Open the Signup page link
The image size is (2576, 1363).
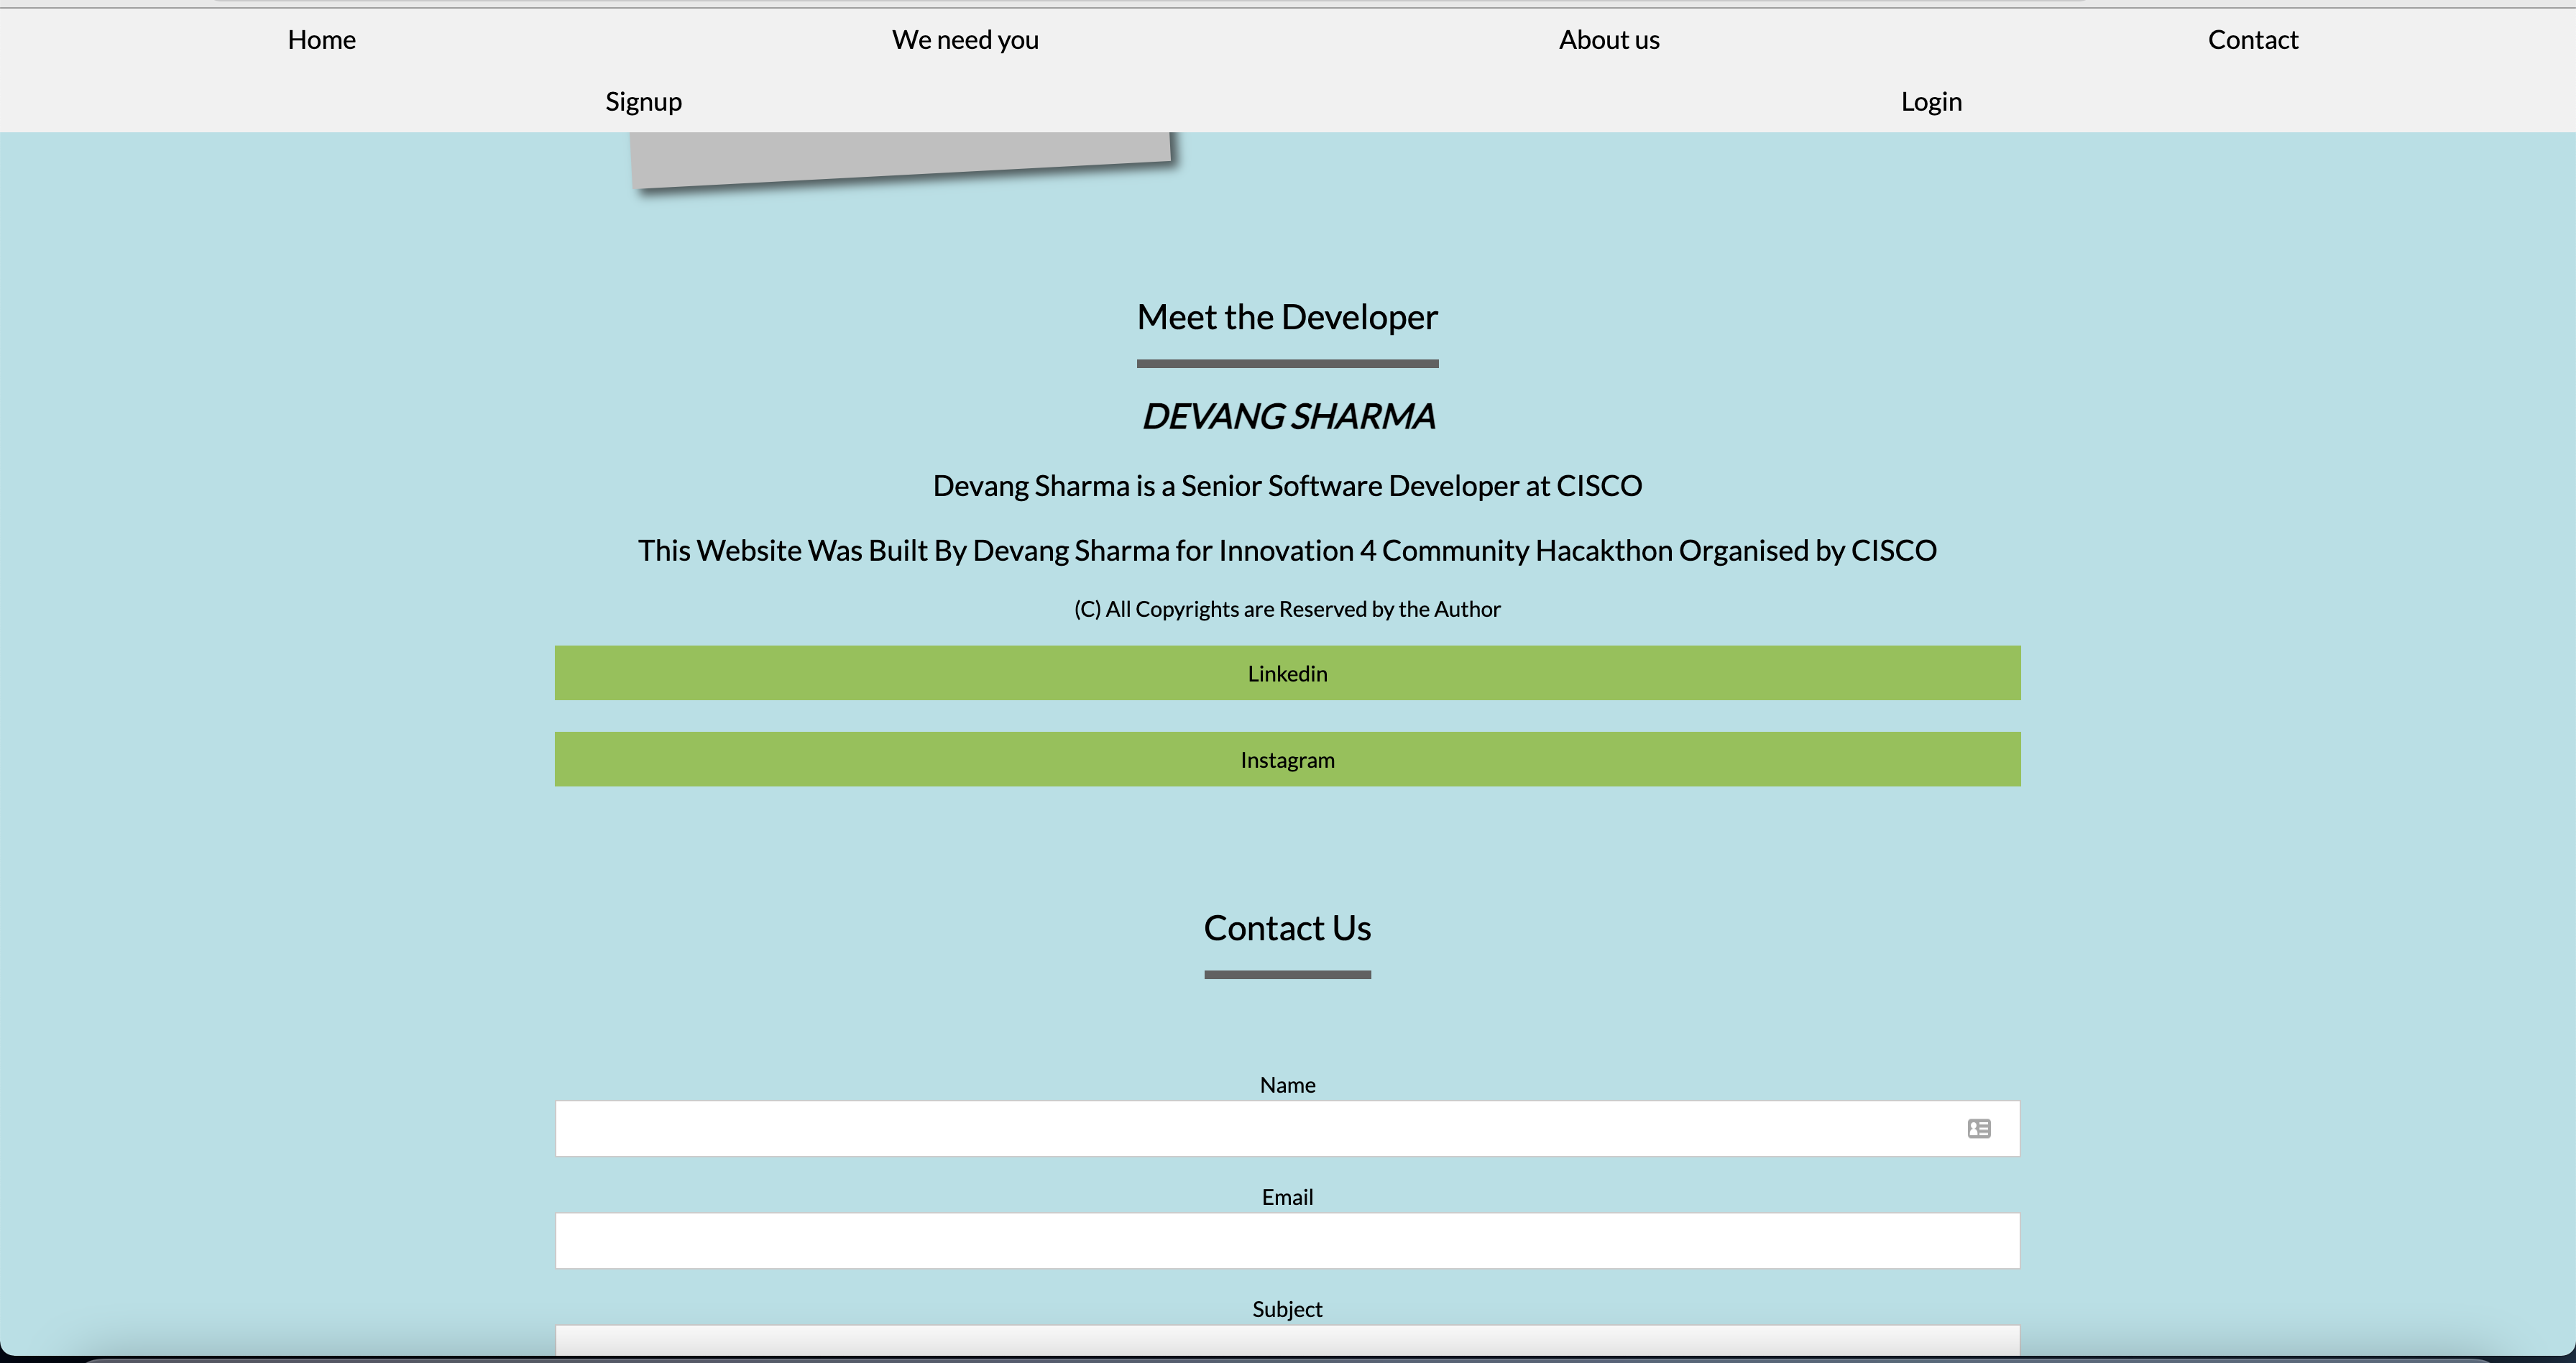(x=643, y=102)
